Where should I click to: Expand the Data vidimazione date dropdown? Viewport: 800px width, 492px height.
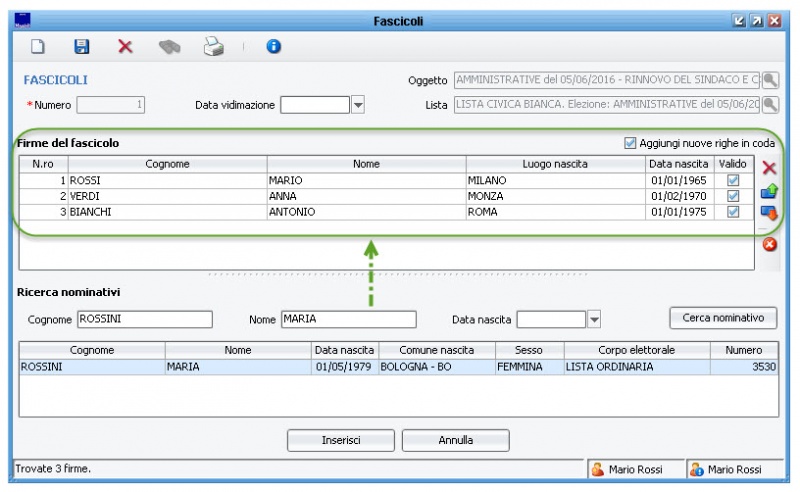pos(358,105)
